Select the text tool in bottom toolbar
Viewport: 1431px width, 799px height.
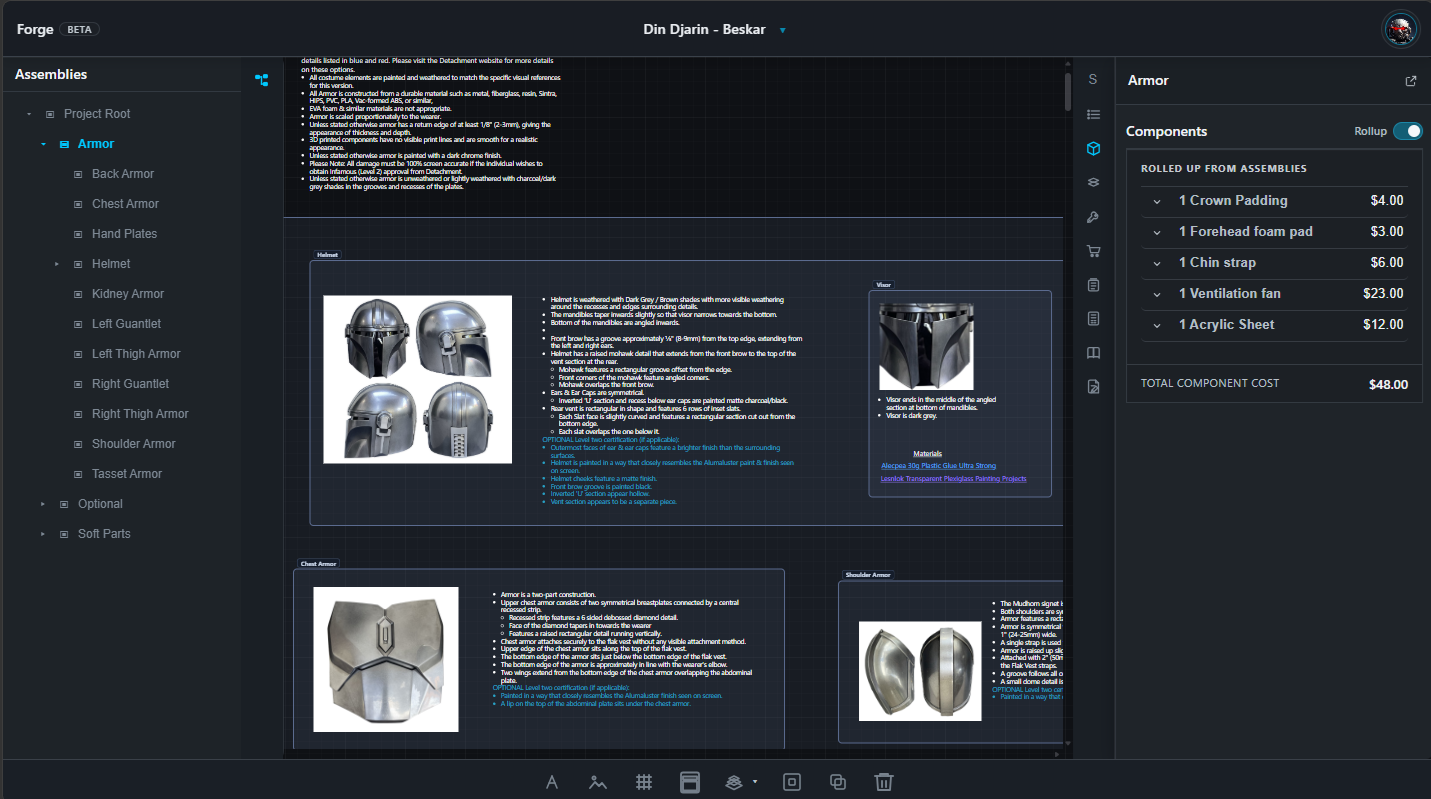click(551, 782)
